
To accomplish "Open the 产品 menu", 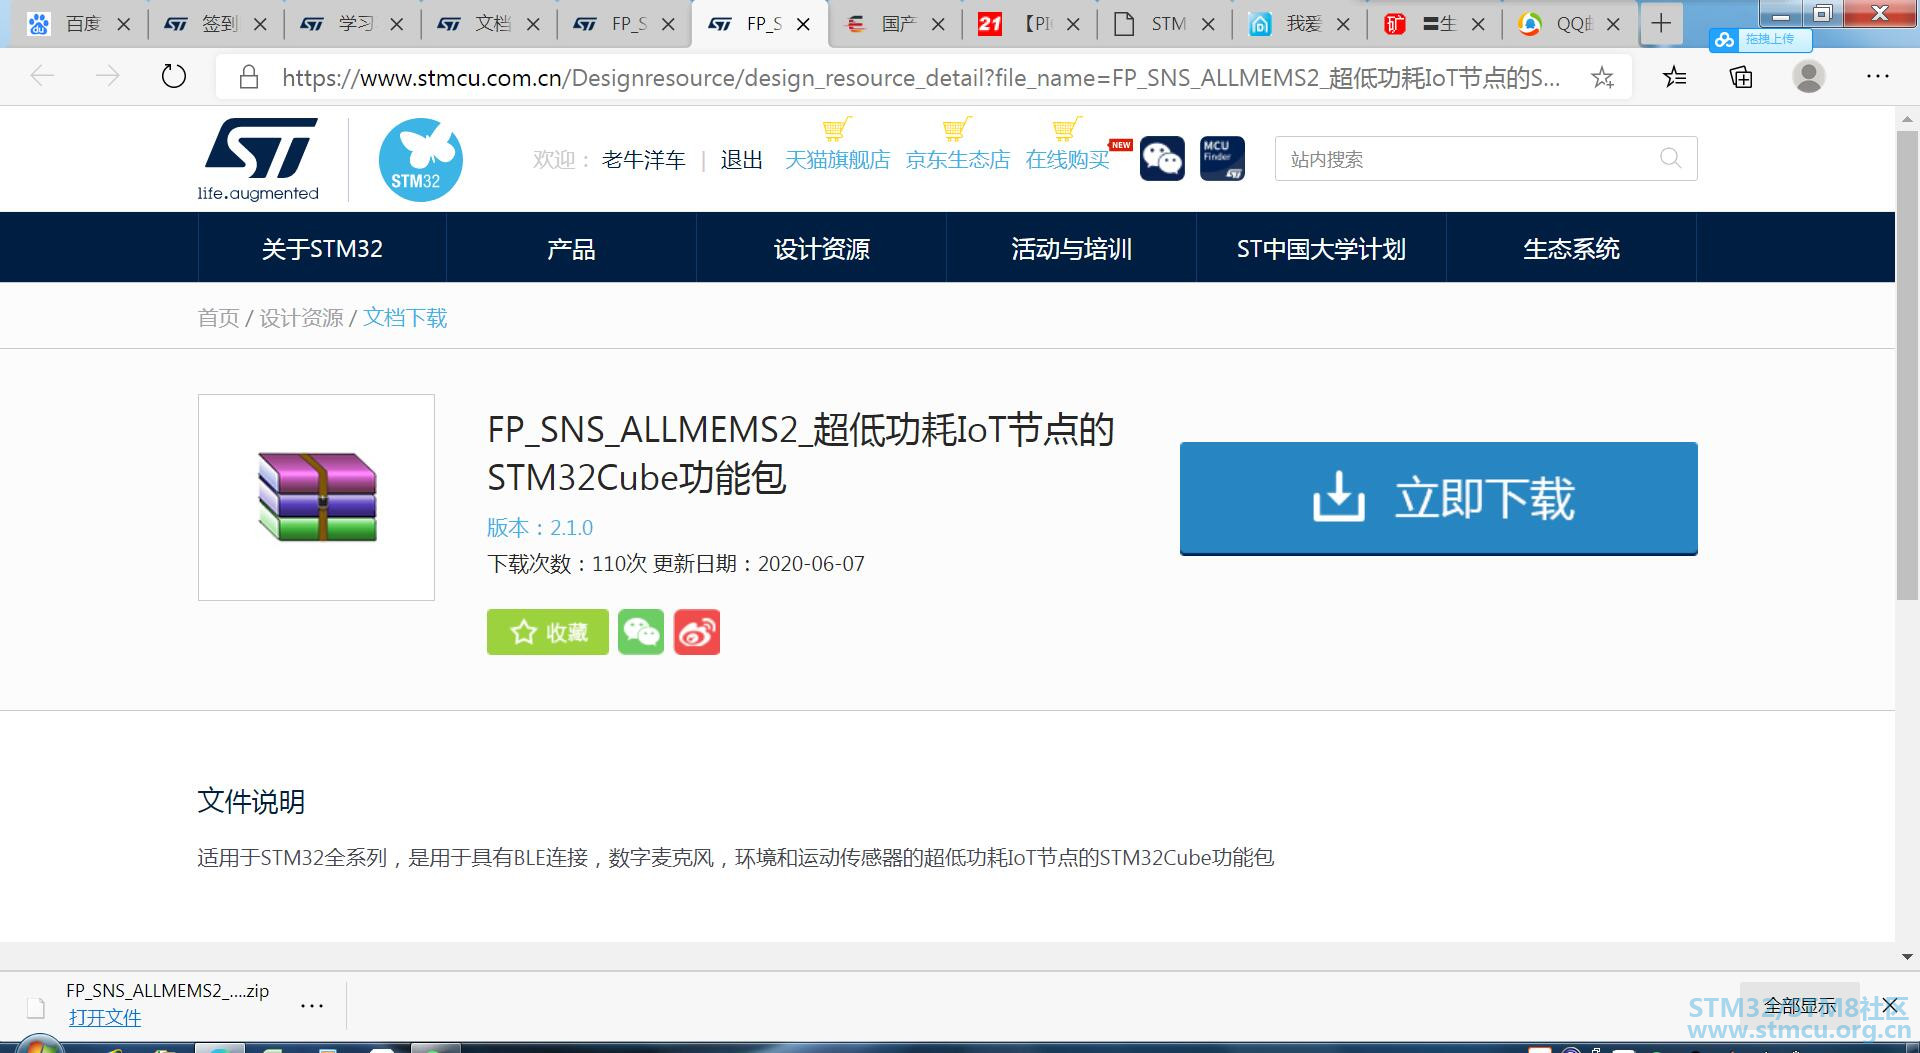I will 571,248.
